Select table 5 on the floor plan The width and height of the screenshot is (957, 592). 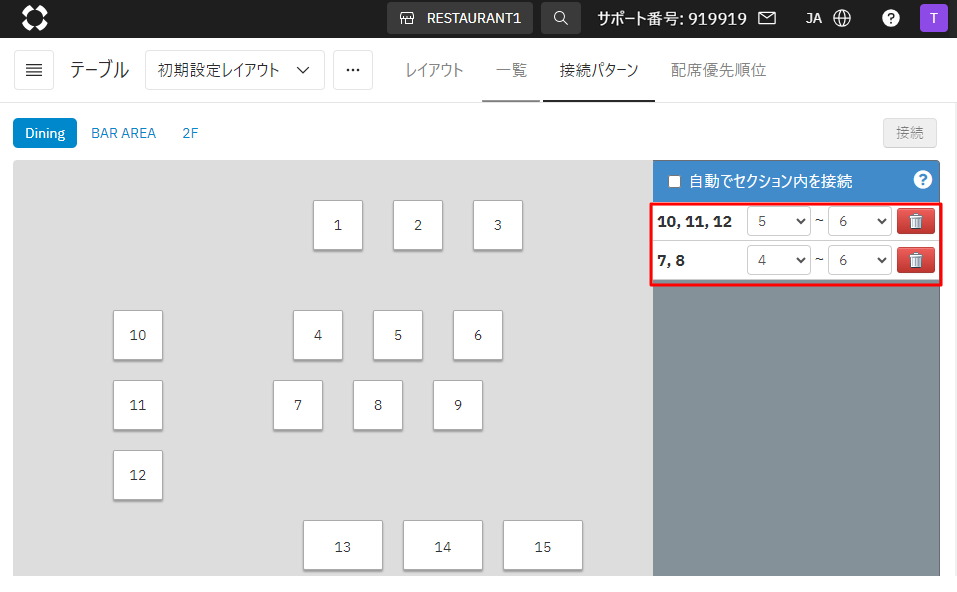tap(397, 335)
